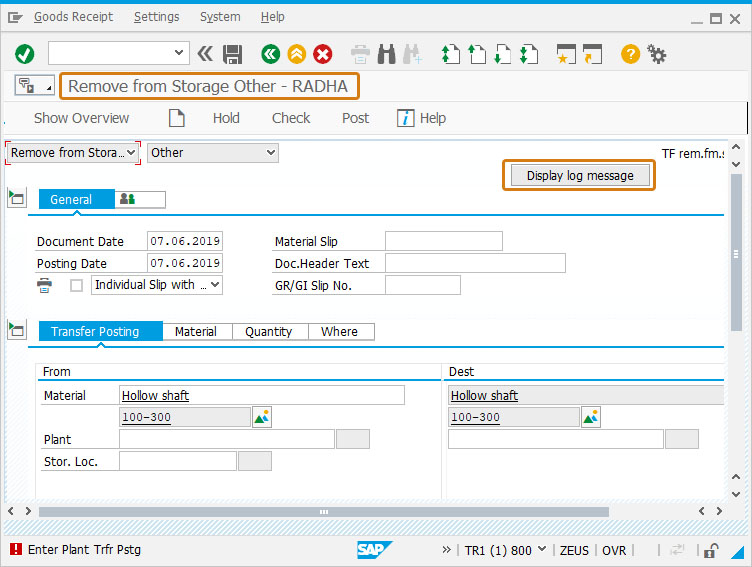Viewport: 752px width, 567px height.
Task: Click the red Cancel X icon
Action: click(x=323, y=54)
